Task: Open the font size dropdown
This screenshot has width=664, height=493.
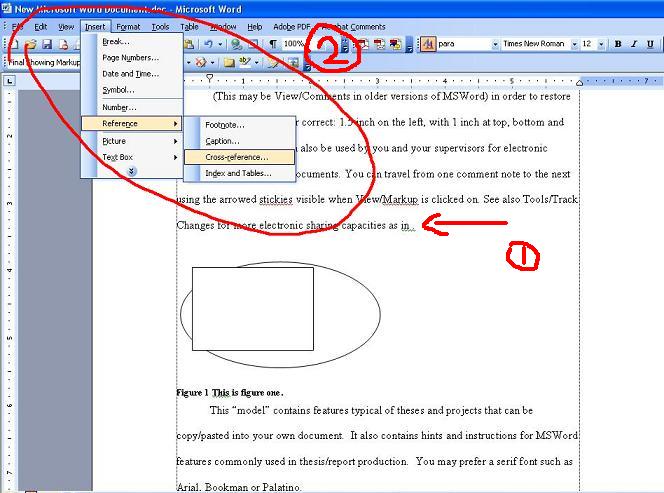Action: [x=601, y=45]
